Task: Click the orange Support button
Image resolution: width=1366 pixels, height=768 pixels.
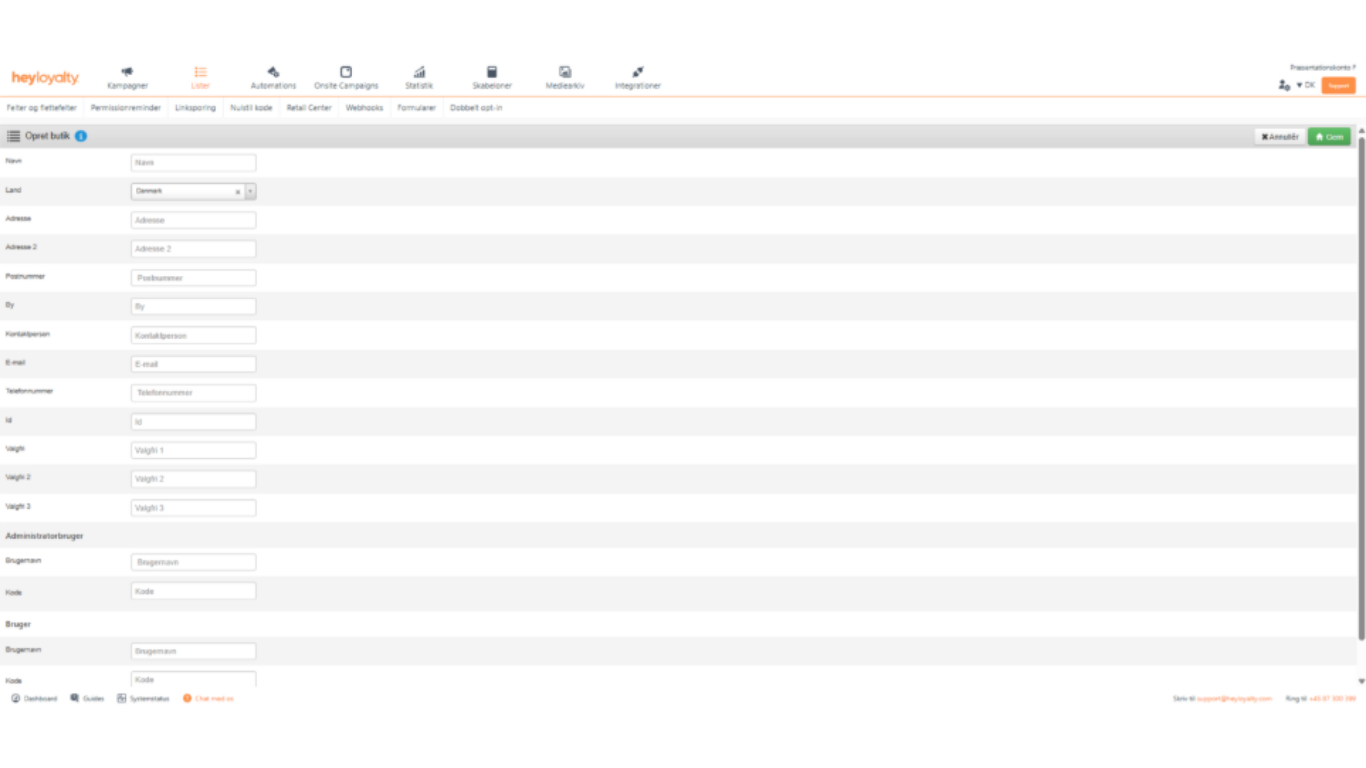Action: (1338, 86)
